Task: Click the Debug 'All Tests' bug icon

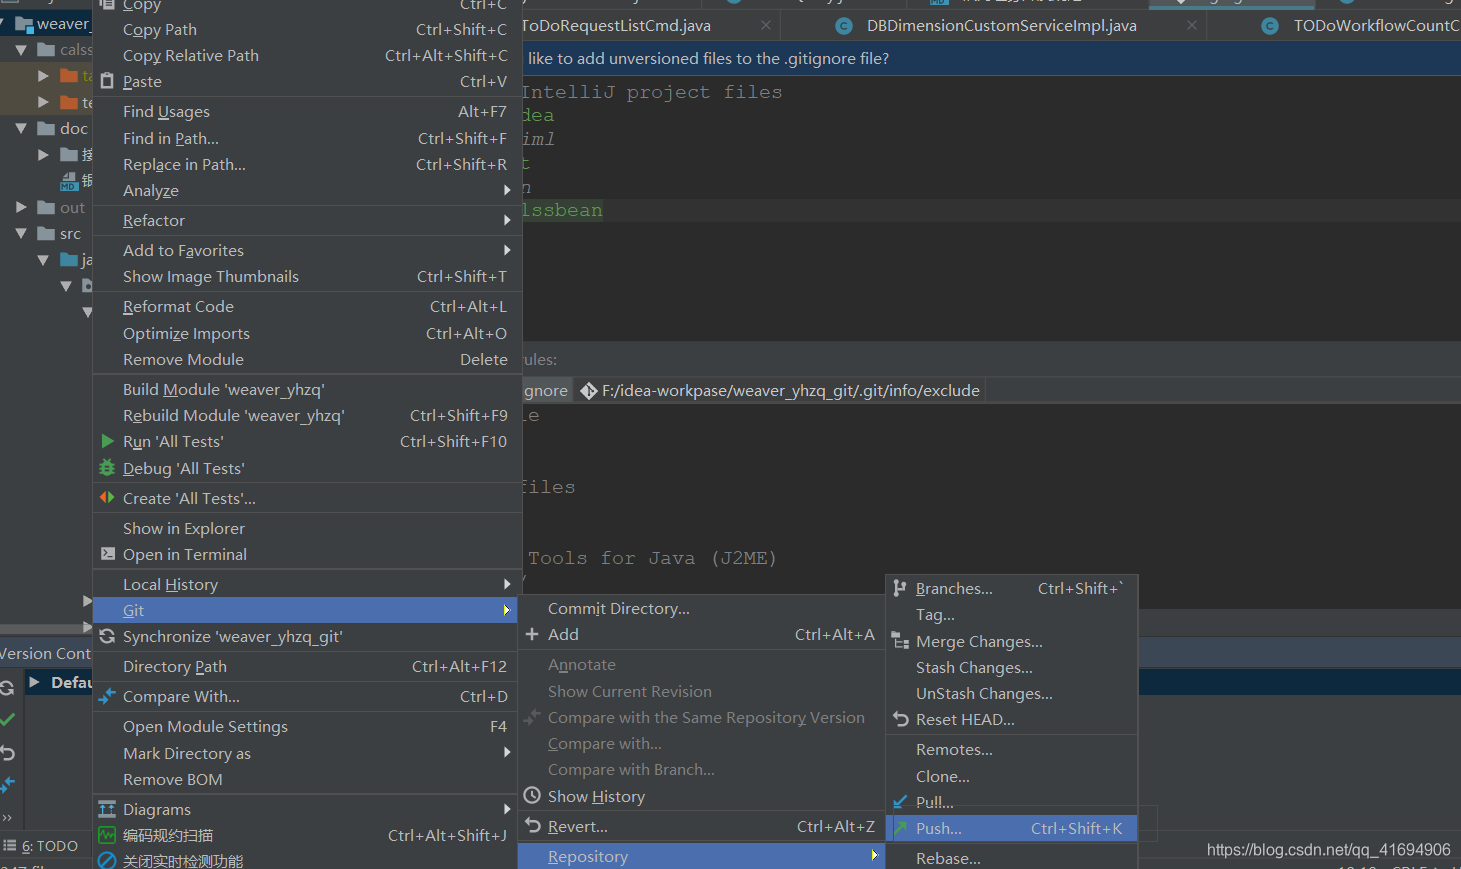Action: click(107, 468)
